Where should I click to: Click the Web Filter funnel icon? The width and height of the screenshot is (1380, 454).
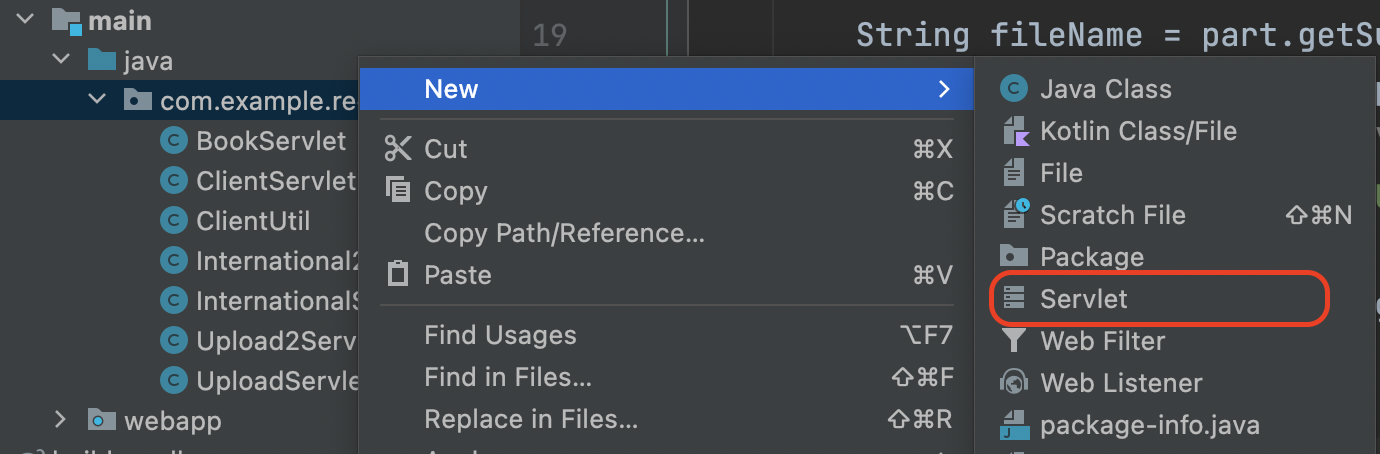pyautogui.click(x=1014, y=341)
